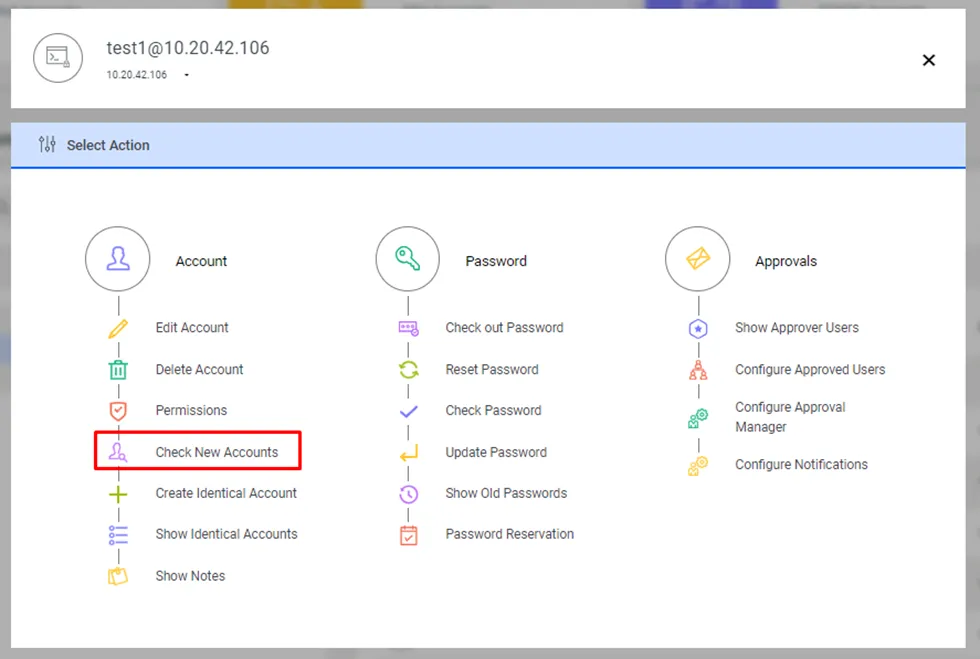Click the plus icon for Create Identical Account
Screen dimensions: 980x659
pos(118,494)
